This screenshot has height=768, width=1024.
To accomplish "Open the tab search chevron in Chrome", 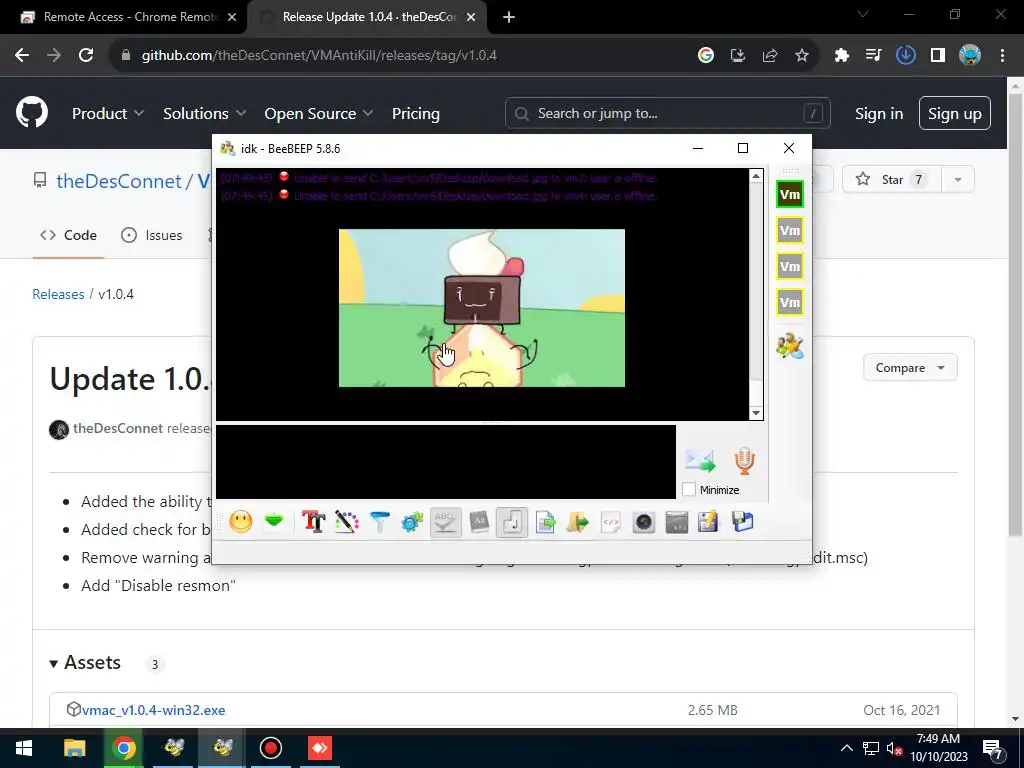I will pyautogui.click(x=863, y=14).
